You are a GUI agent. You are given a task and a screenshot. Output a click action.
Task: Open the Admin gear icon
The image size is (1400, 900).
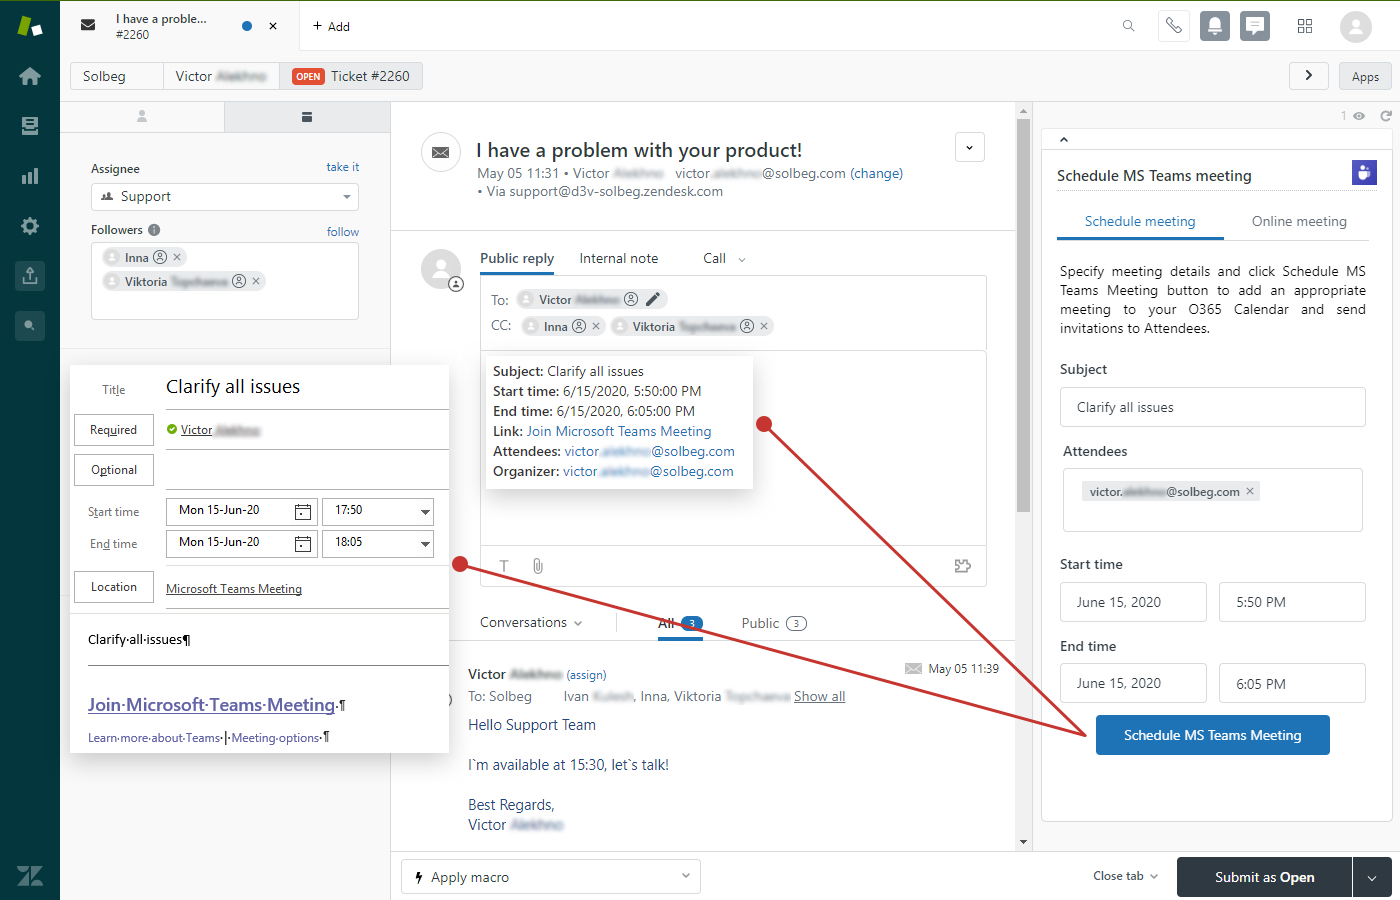[x=30, y=226]
